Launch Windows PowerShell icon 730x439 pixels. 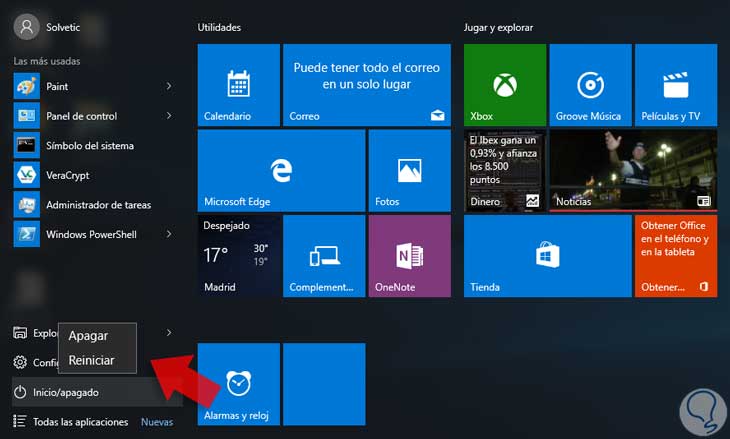(27, 234)
